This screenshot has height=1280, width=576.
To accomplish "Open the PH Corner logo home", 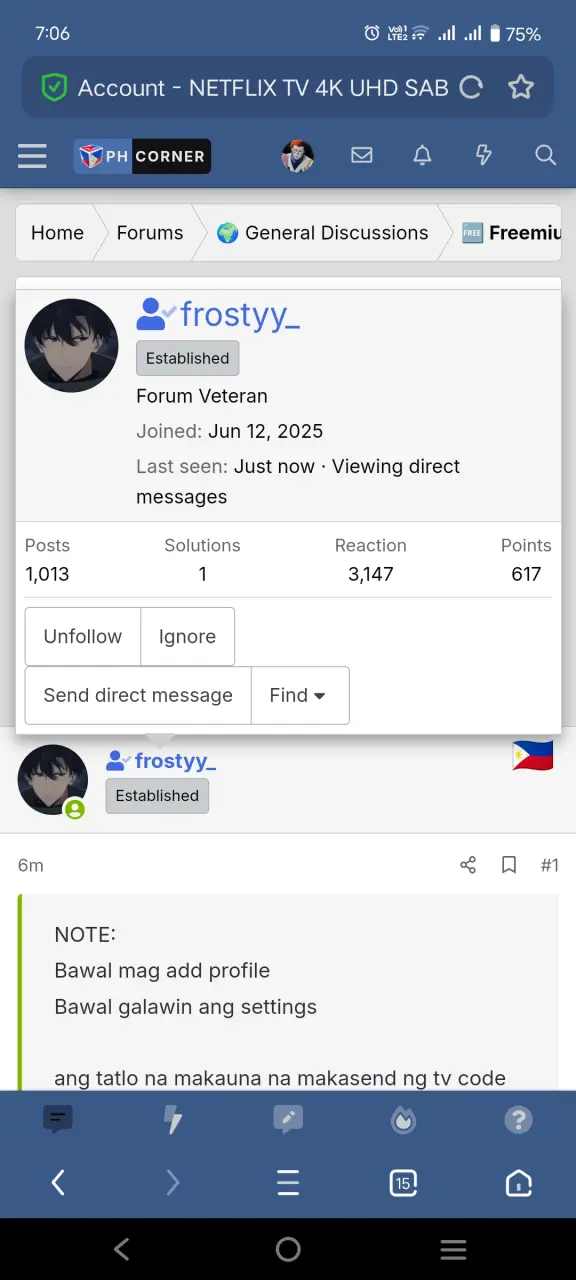I will (142, 156).
